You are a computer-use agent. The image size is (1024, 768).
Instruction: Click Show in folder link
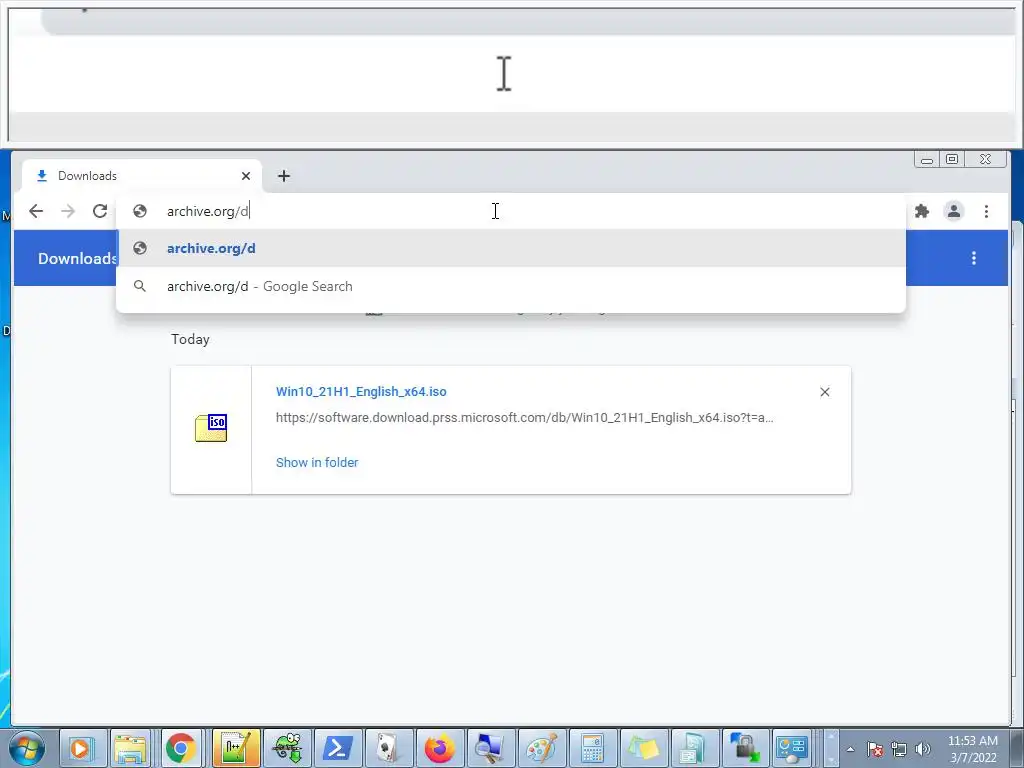(x=317, y=462)
